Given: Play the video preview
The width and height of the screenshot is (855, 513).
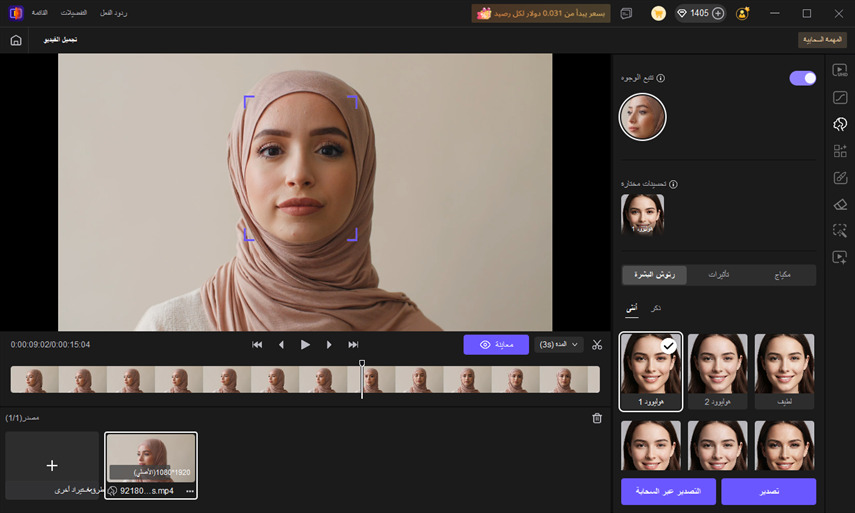Looking at the screenshot, I should coord(305,345).
